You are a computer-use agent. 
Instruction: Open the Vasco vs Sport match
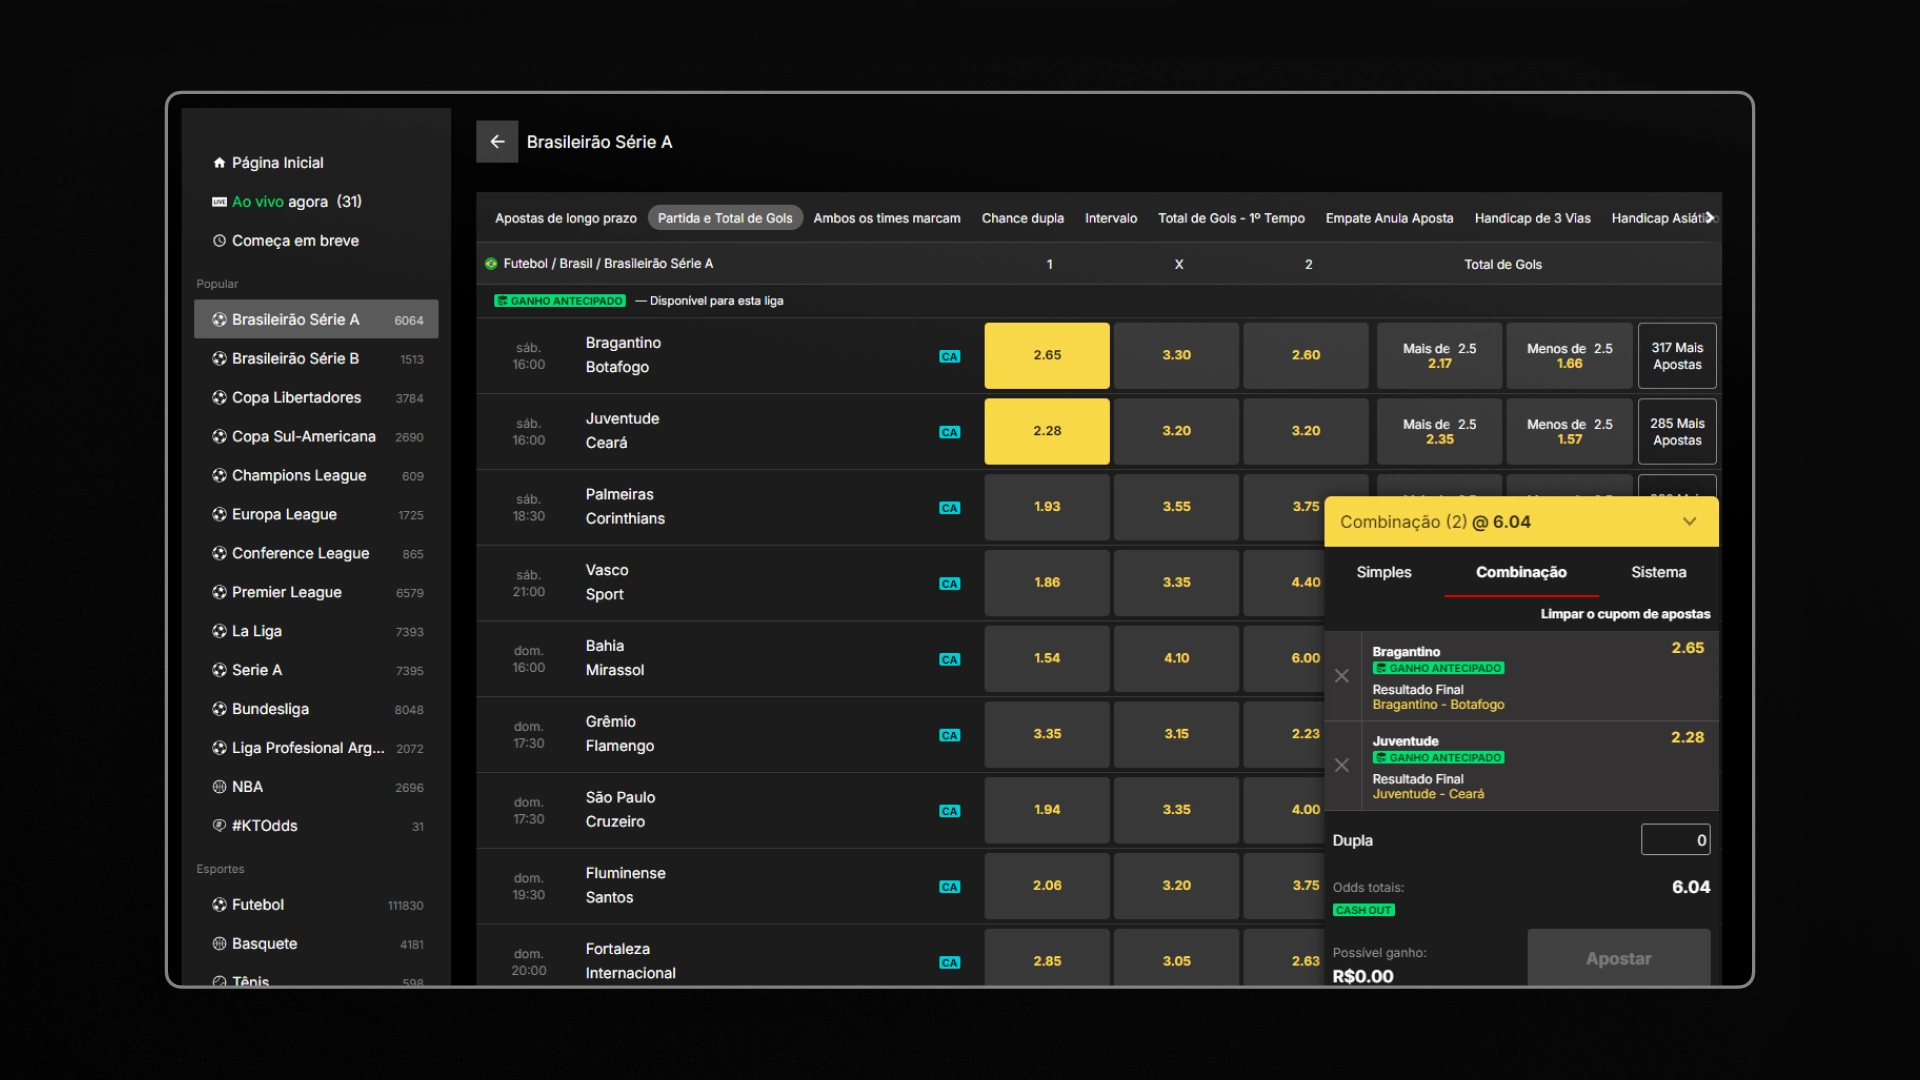(x=607, y=583)
